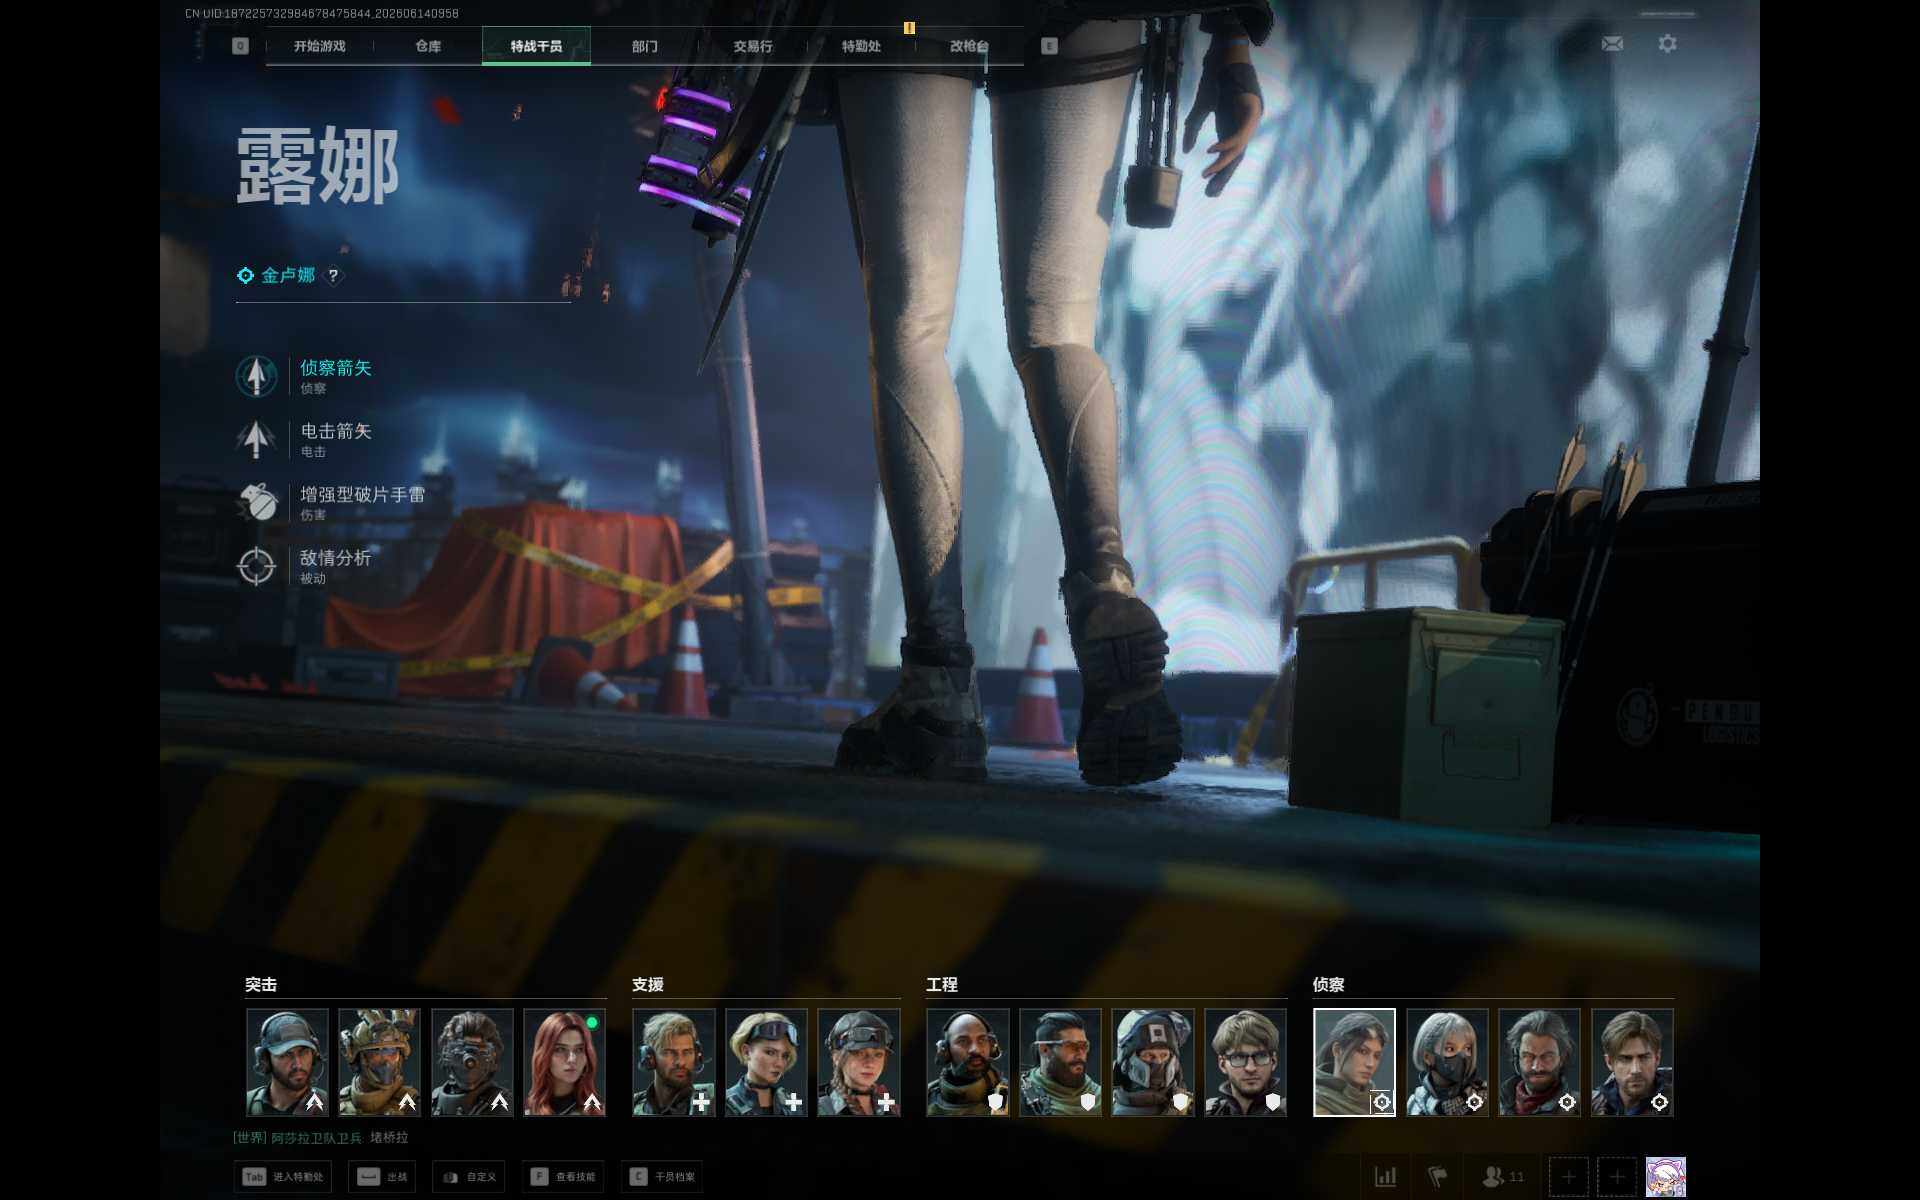Click the second empty squad slot plus
The width and height of the screenshot is (1920, 1200).
[1617, 1177]
